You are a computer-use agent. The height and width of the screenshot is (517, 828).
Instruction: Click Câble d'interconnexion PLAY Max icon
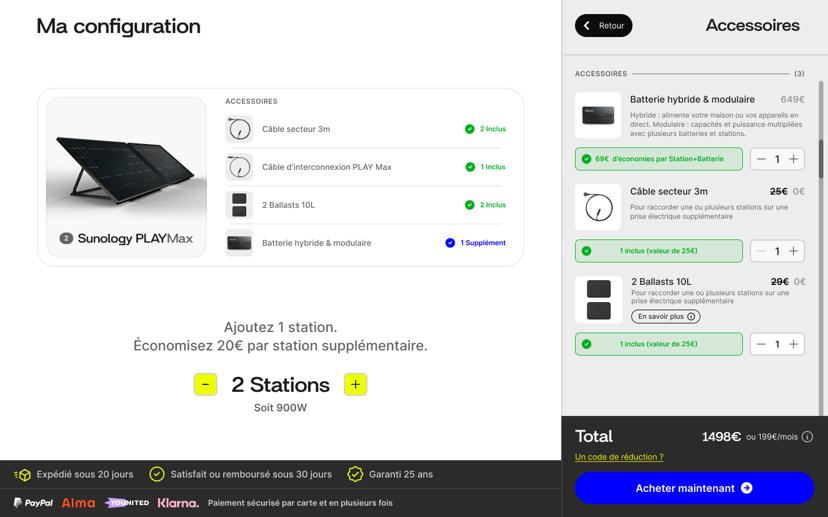[239, 167]
